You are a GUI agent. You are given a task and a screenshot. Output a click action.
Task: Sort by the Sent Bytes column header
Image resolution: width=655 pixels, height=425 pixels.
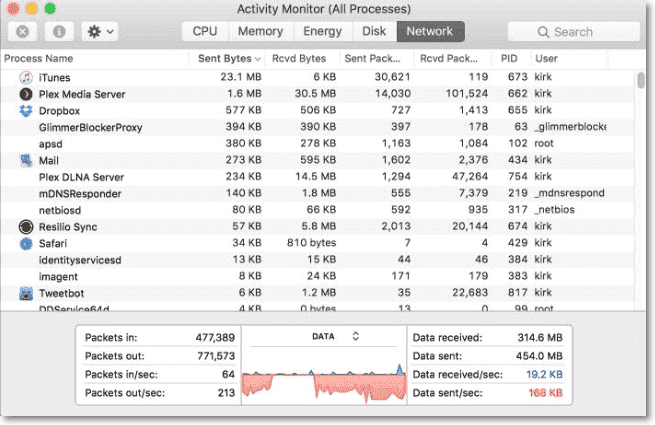pos(225,59)
